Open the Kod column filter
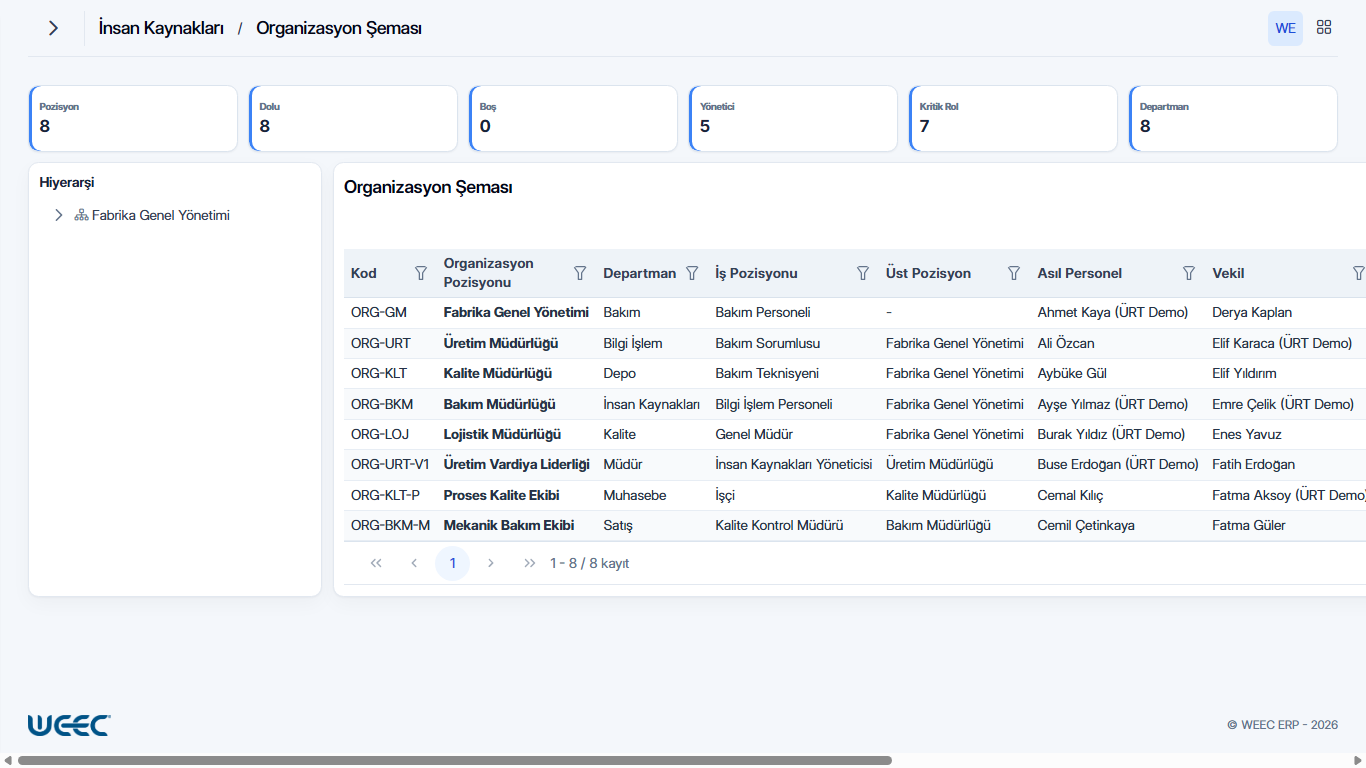The image size is (1366, 768). point(421,273)
